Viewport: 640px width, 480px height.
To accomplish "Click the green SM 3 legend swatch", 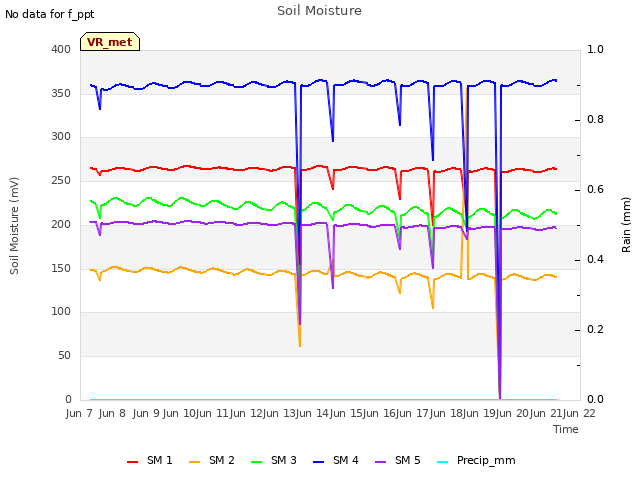I will click(x=257, y=462).
